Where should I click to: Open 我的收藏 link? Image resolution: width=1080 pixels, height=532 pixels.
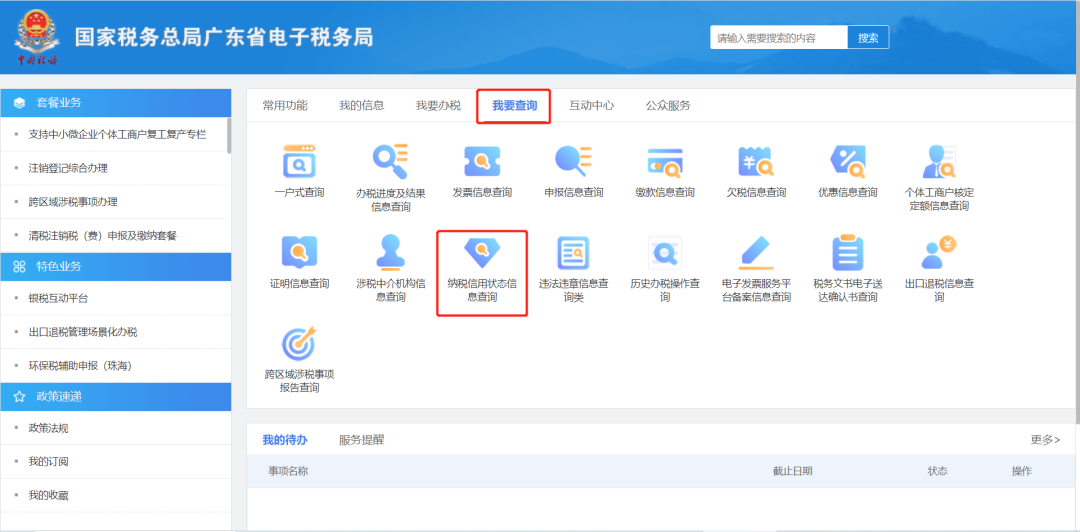click(x=48, y=495)
